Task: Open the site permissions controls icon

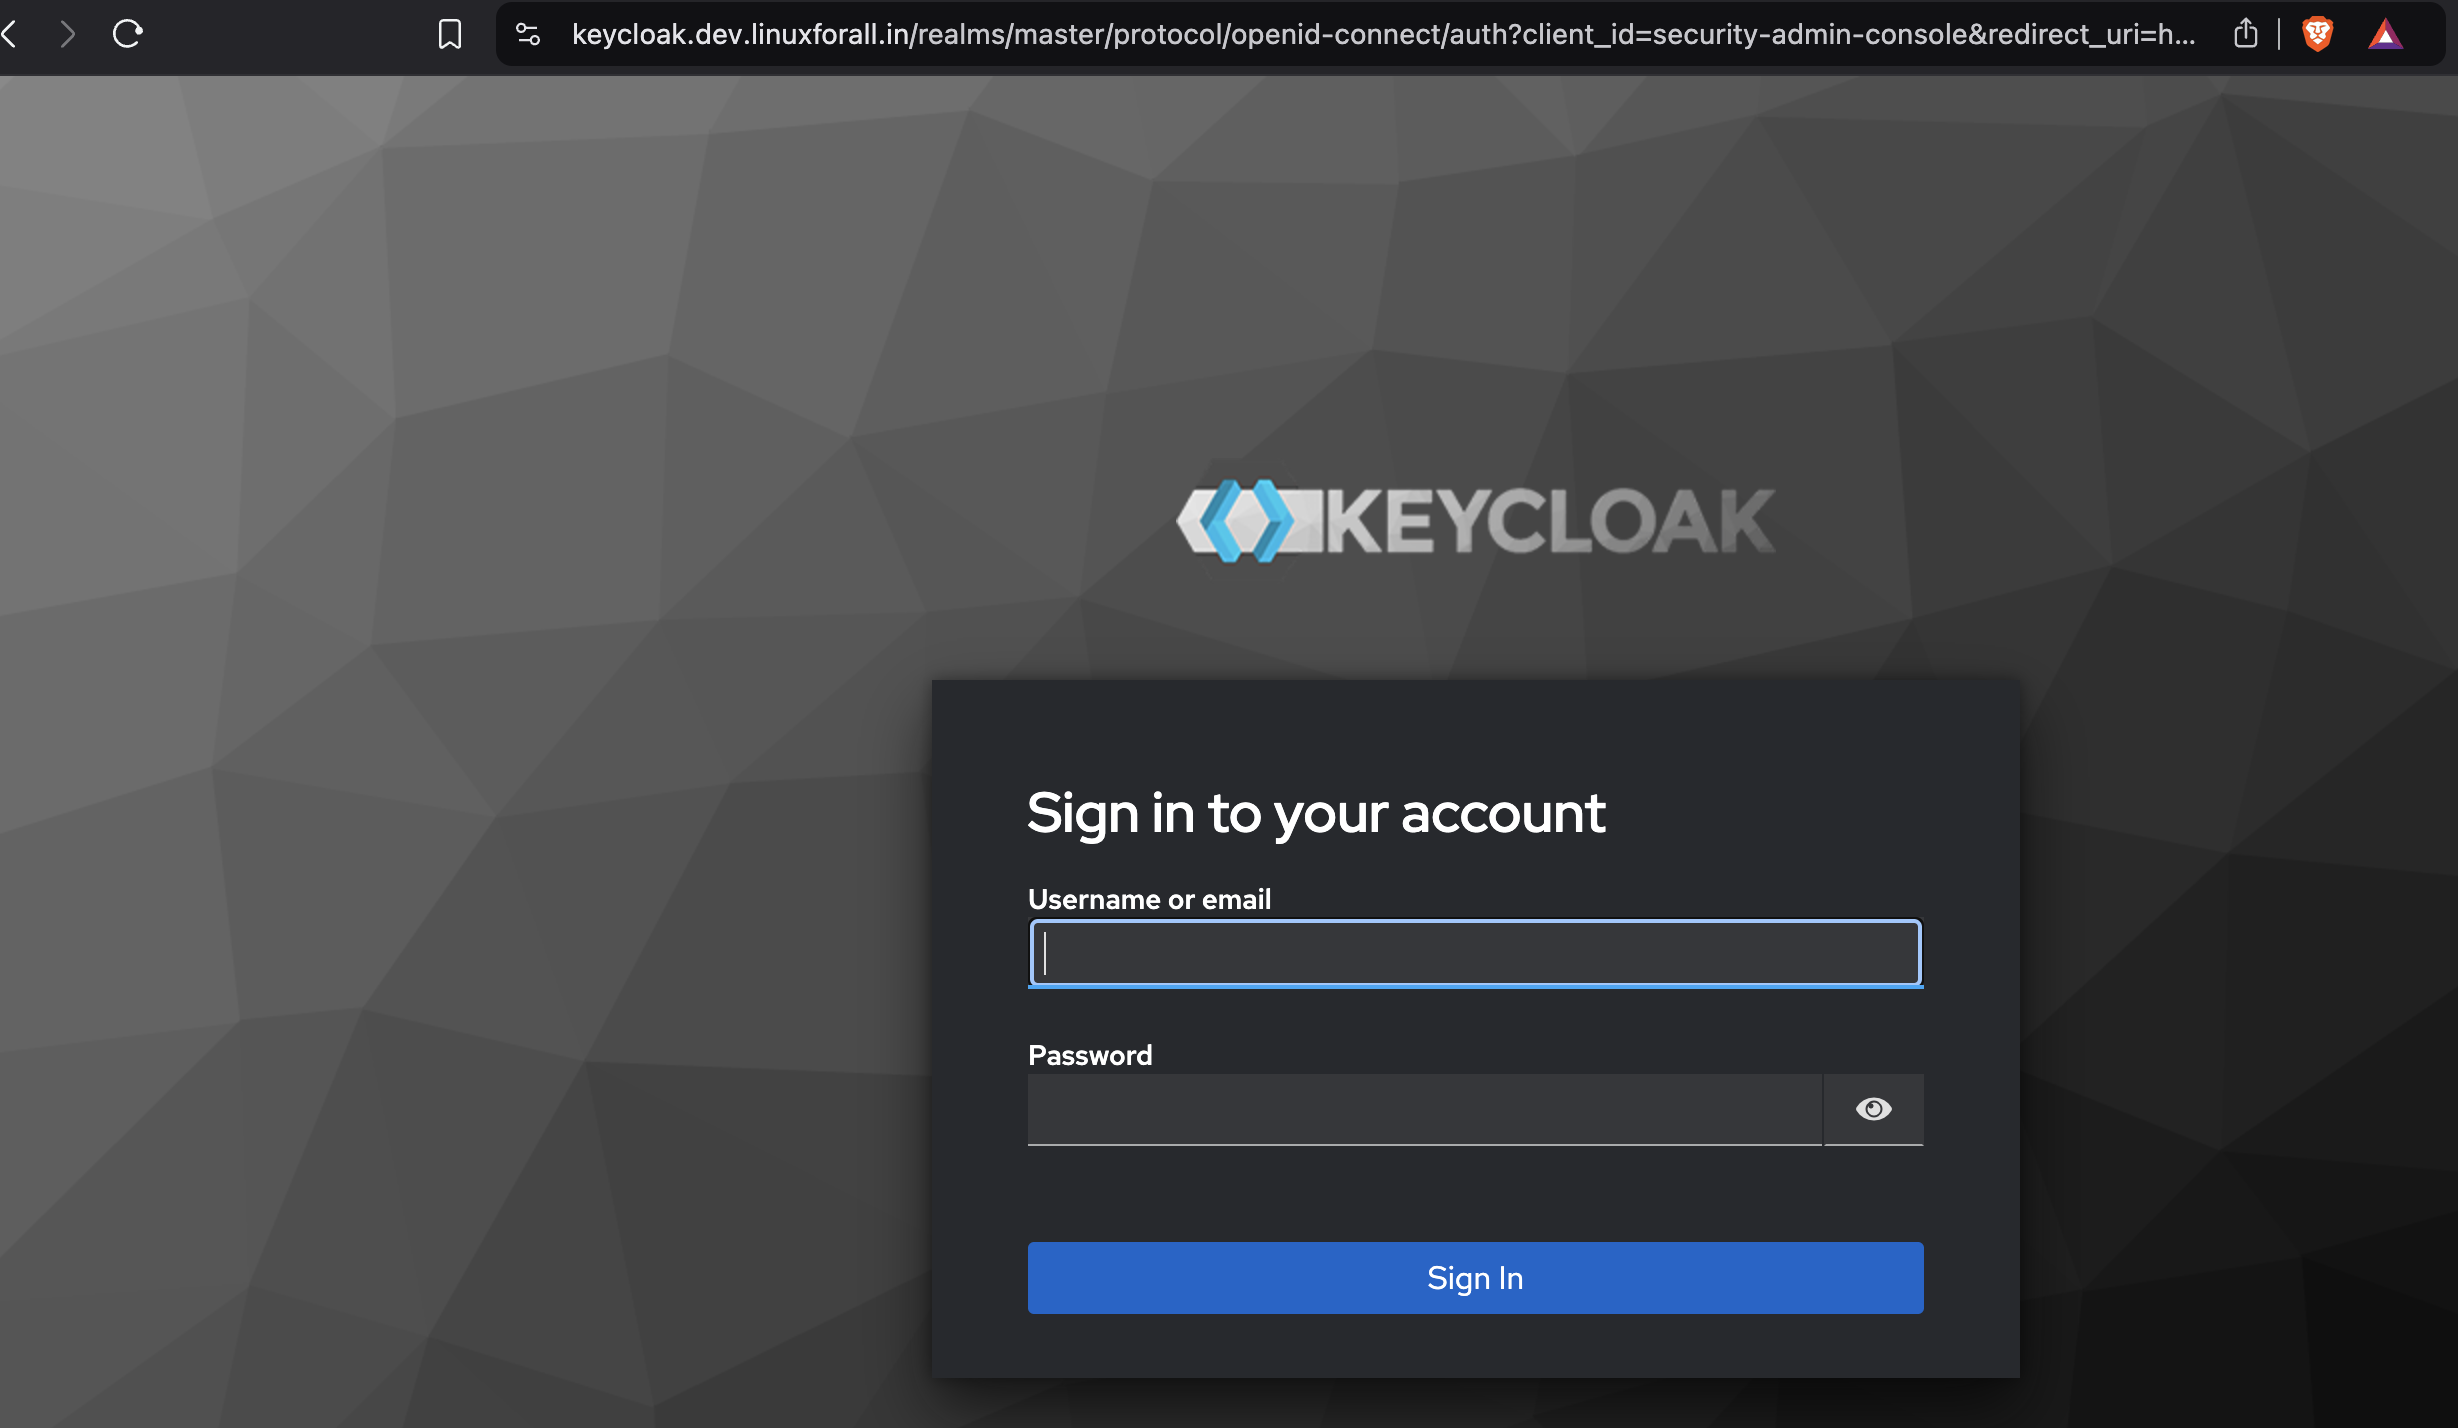Action: coord(527,33)
